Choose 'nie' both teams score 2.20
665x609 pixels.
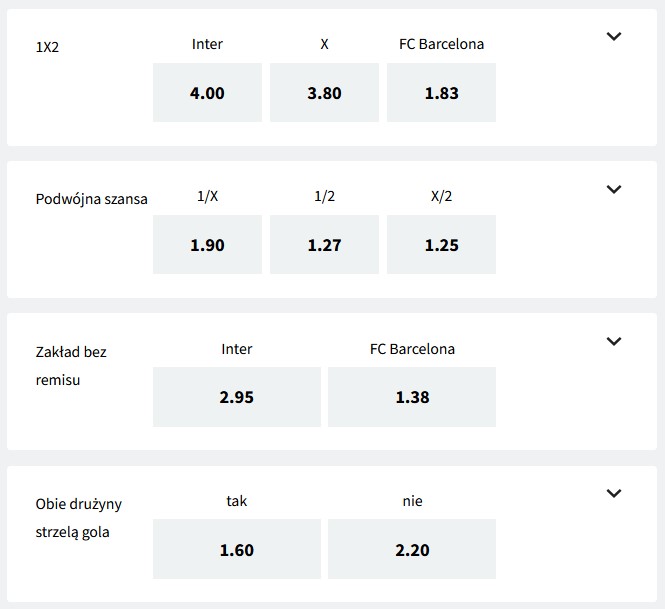coord(412,549)
